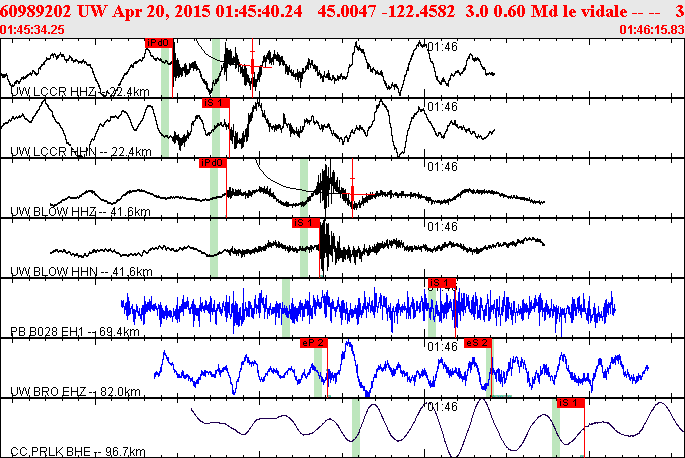The image size is (685, 458).
Task: Click the origin time '01:45:40.24' in header
Action: click(x=259, y=11)
